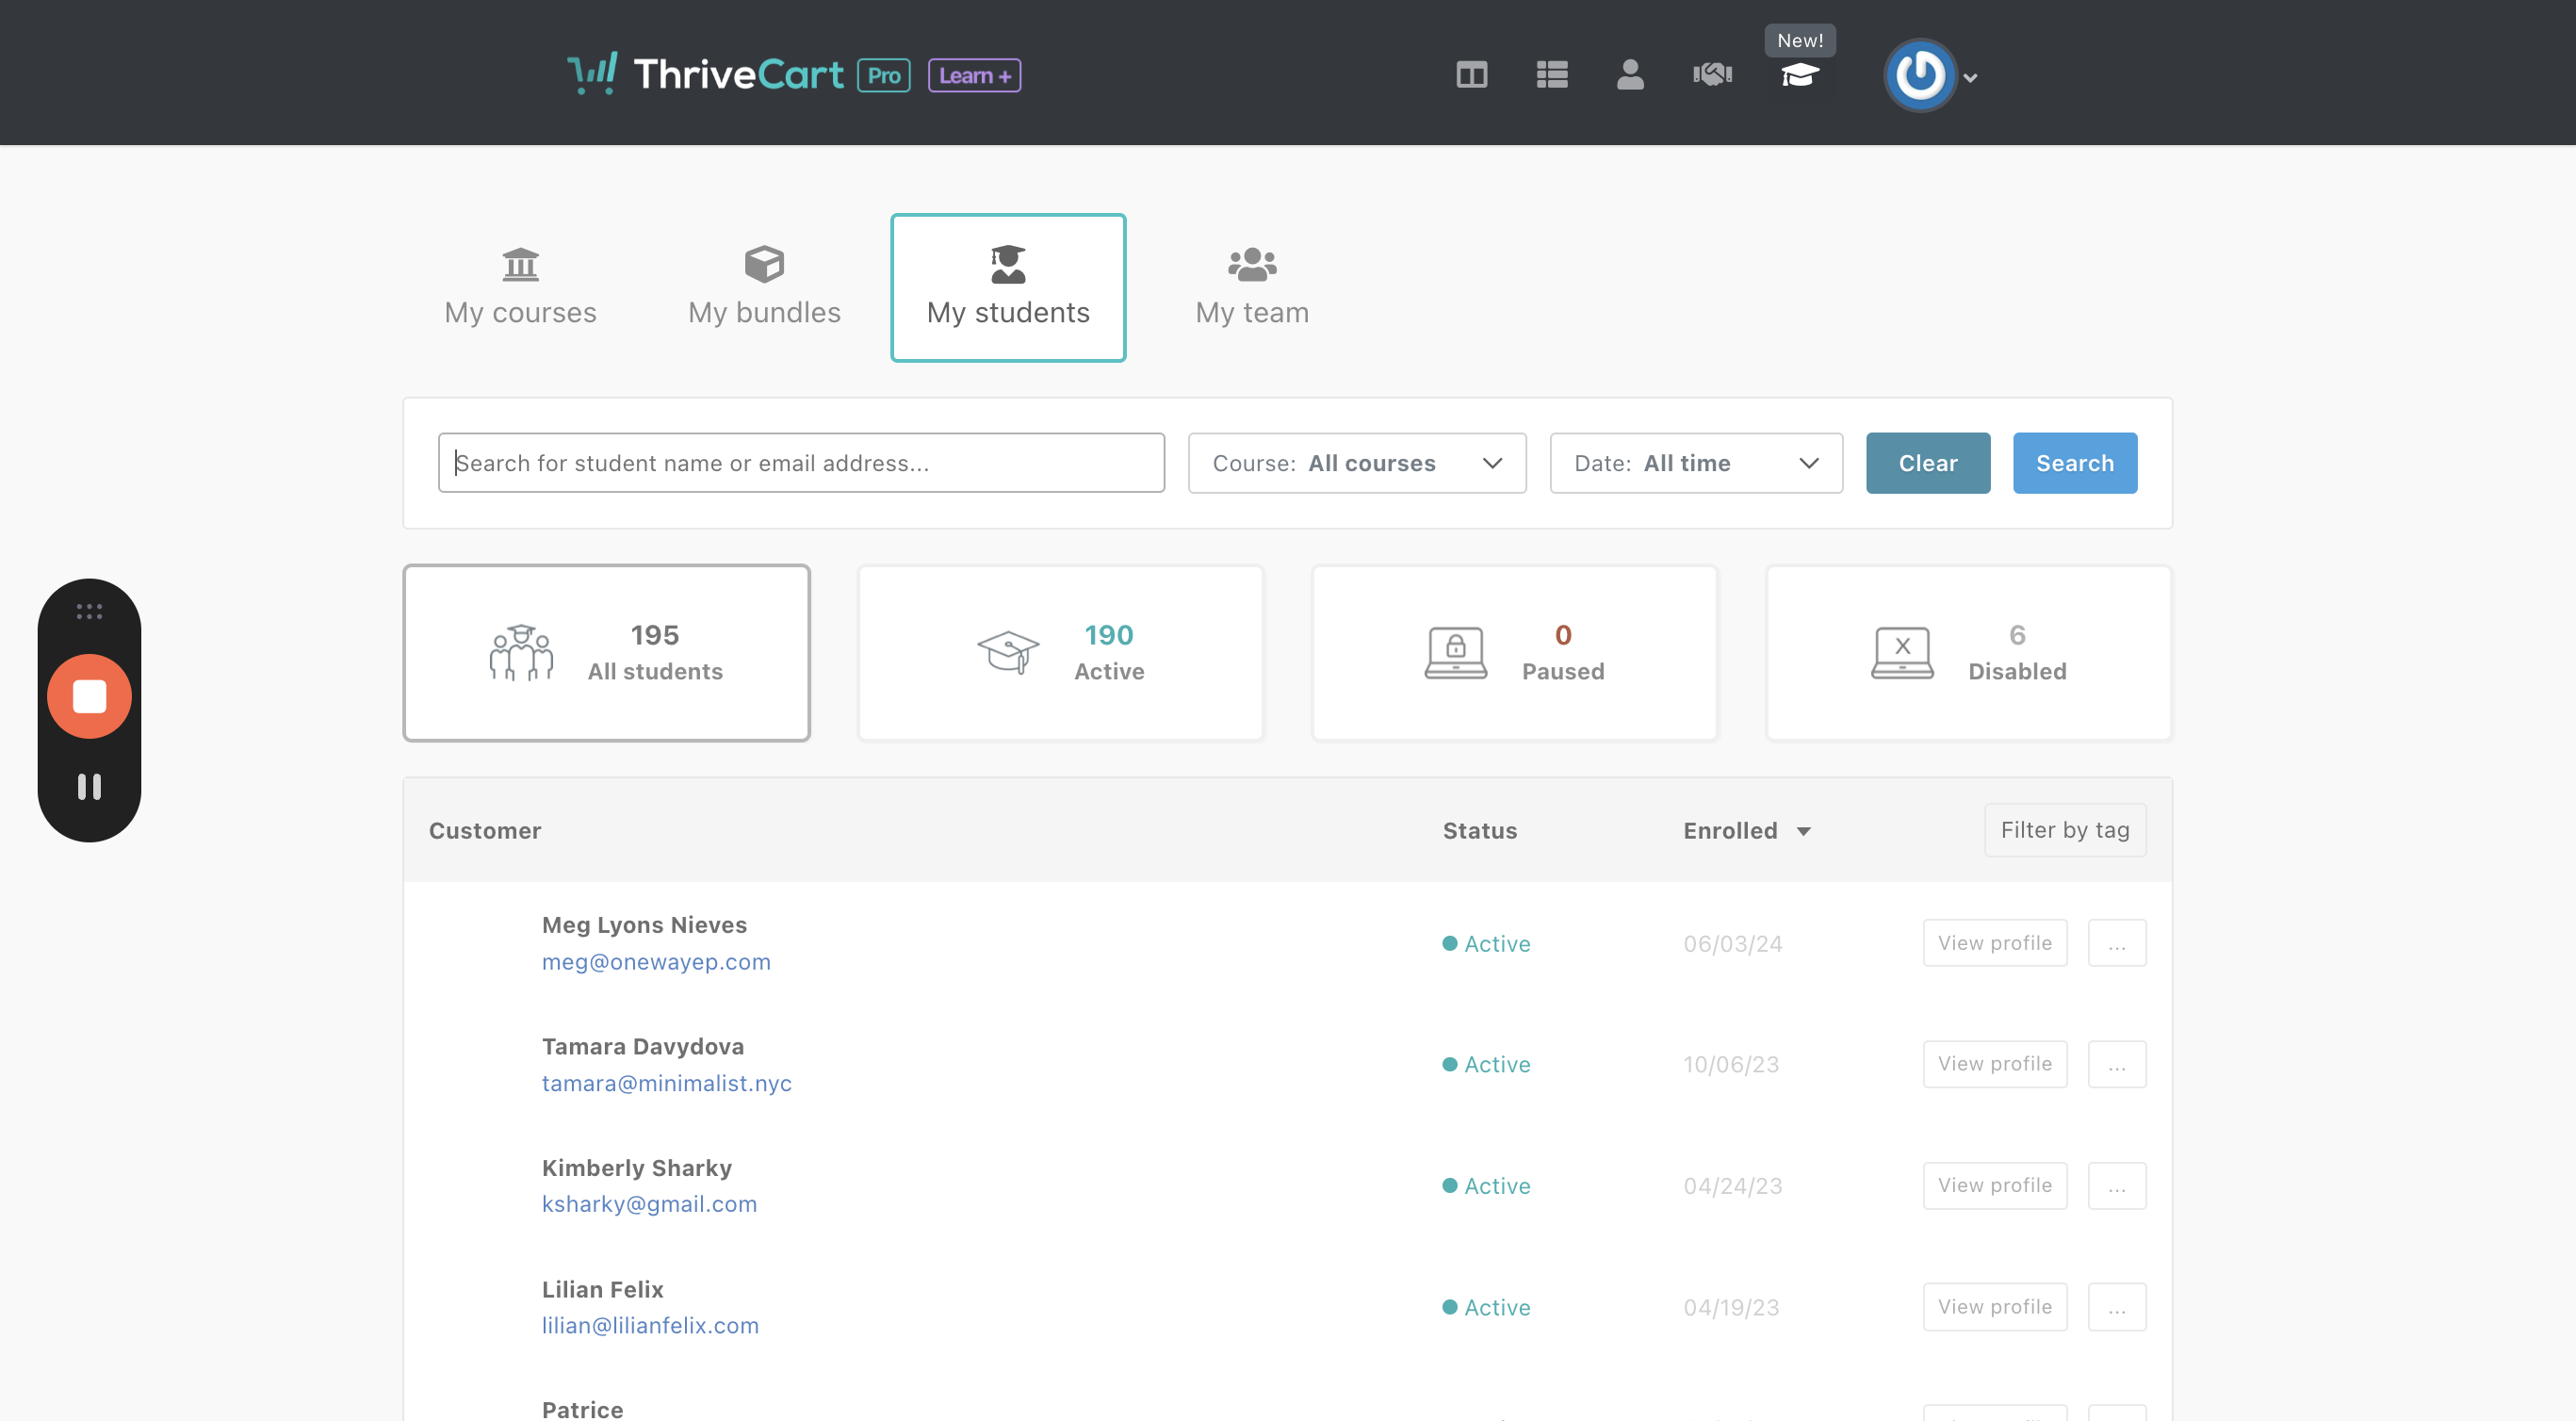
Task: Switch to My team tab
Action: coord(1251,287)
